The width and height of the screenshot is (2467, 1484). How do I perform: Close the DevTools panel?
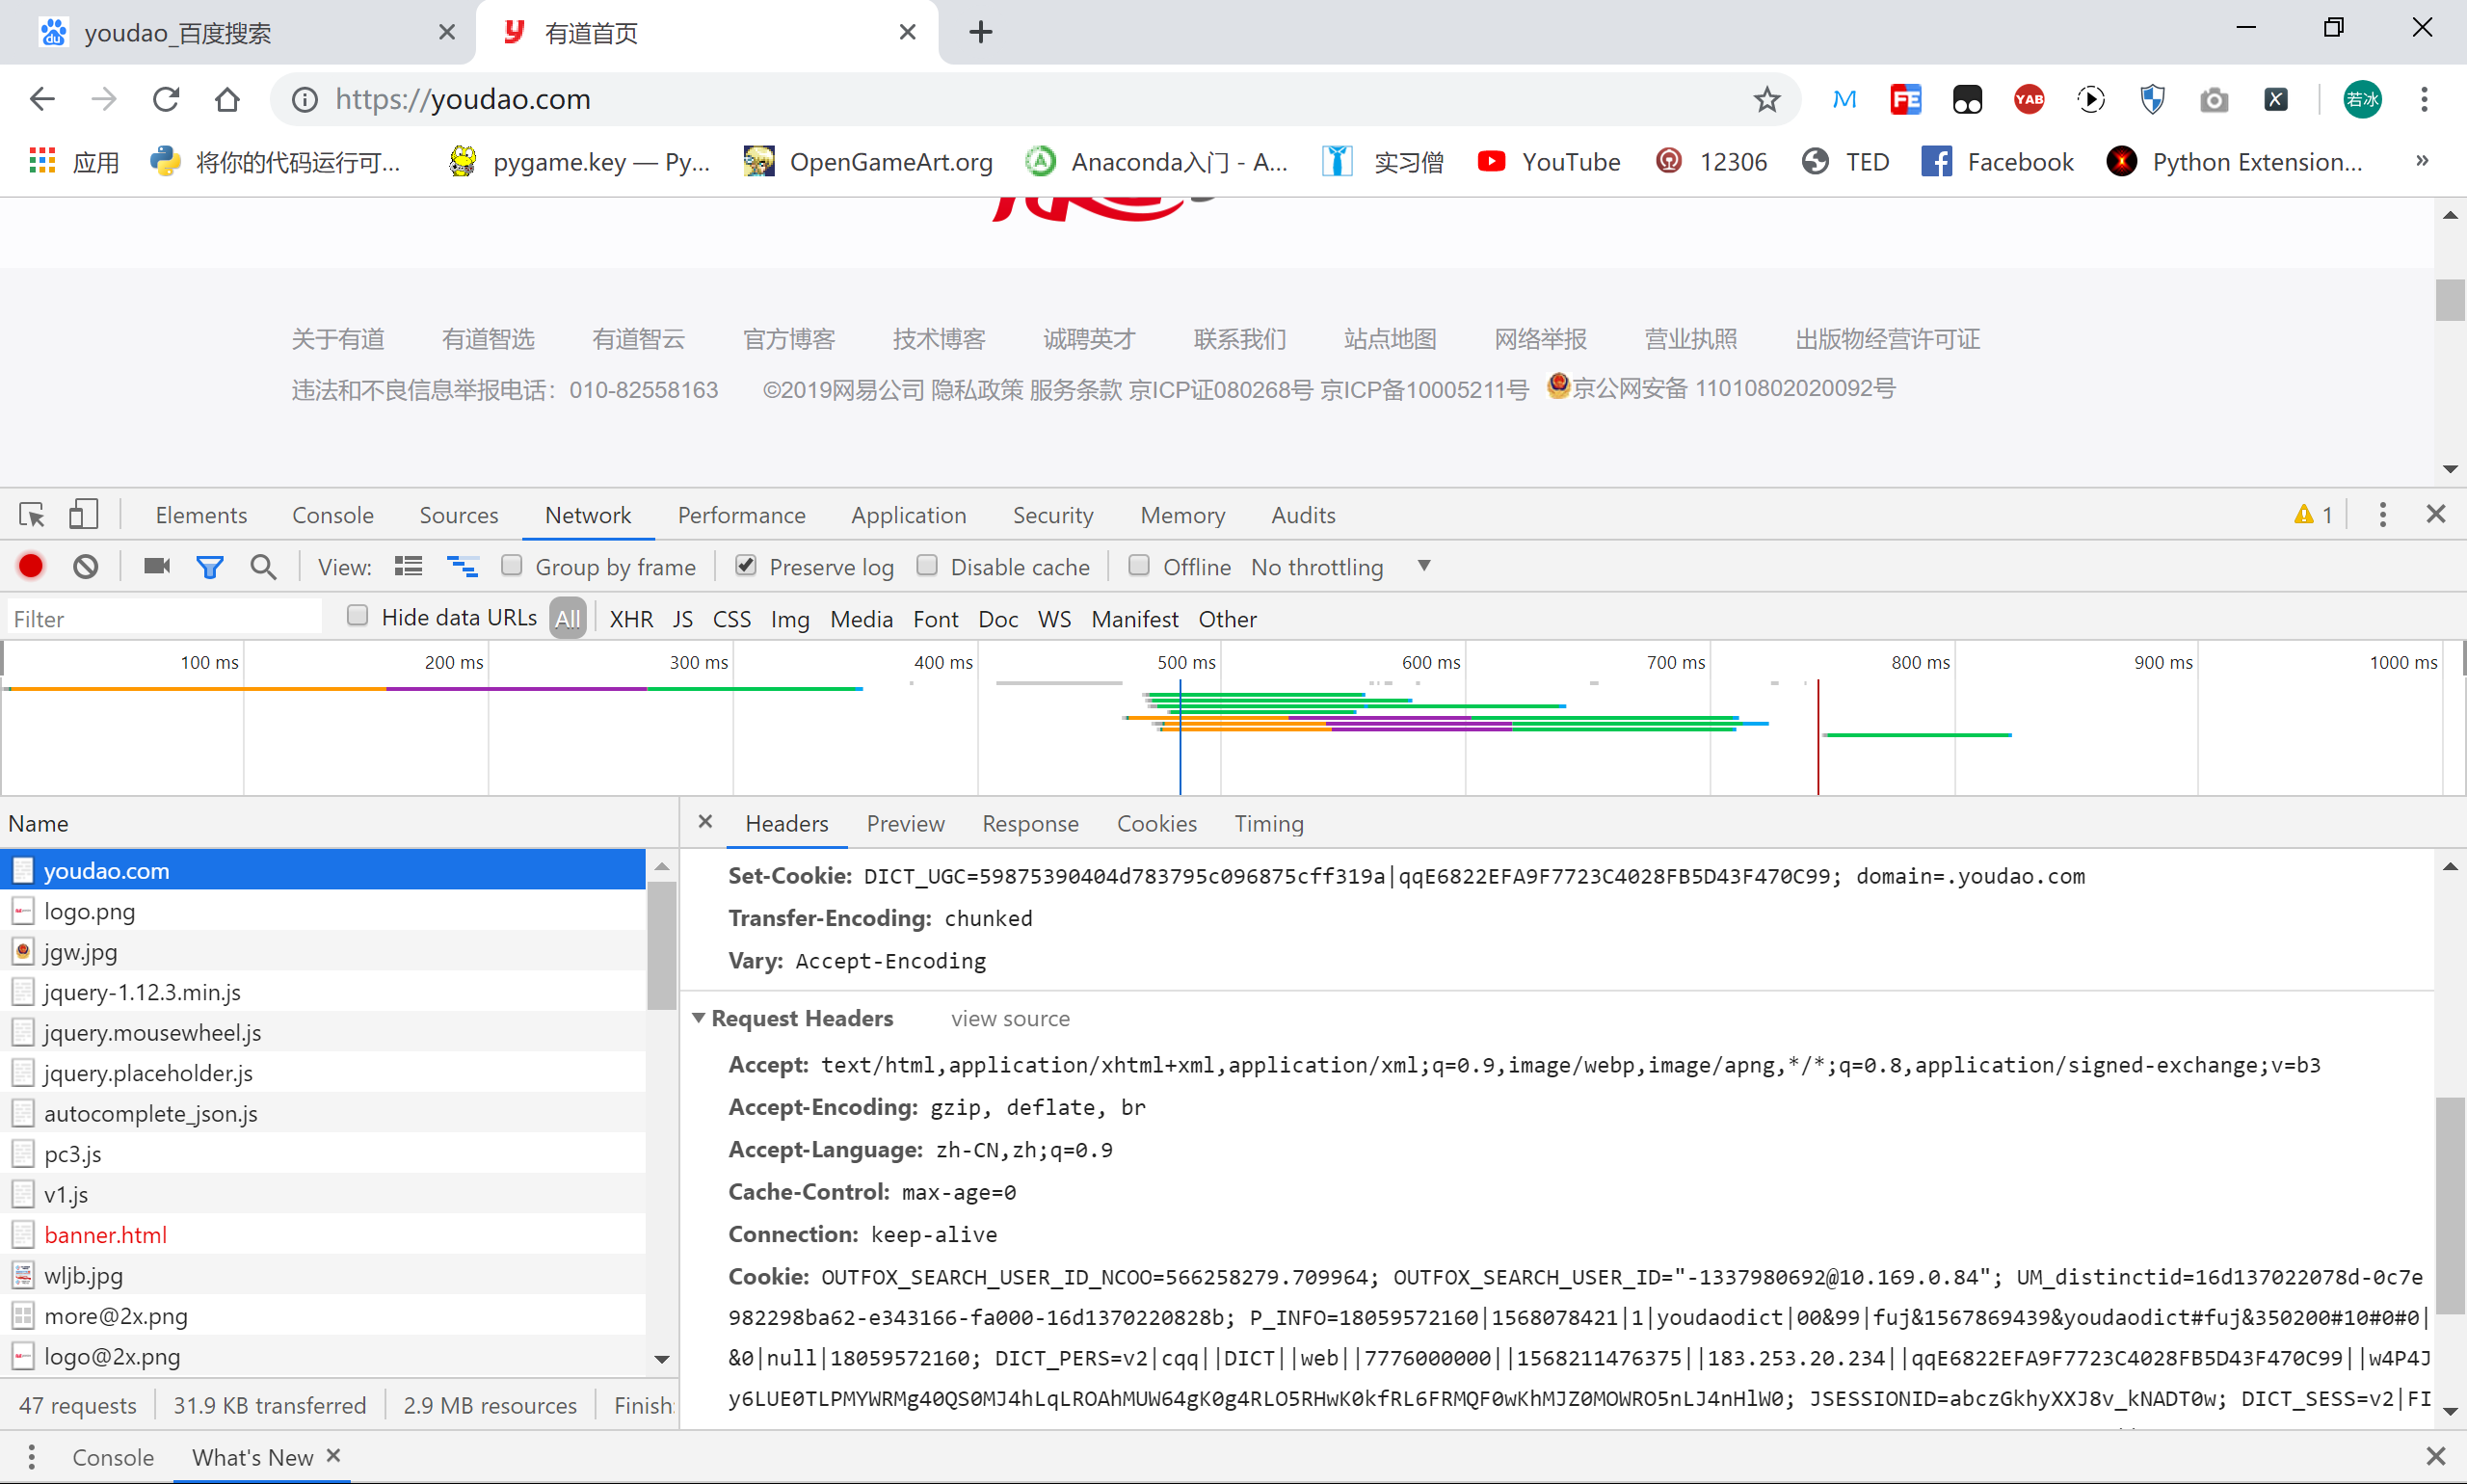click(x=2436, y=514)
